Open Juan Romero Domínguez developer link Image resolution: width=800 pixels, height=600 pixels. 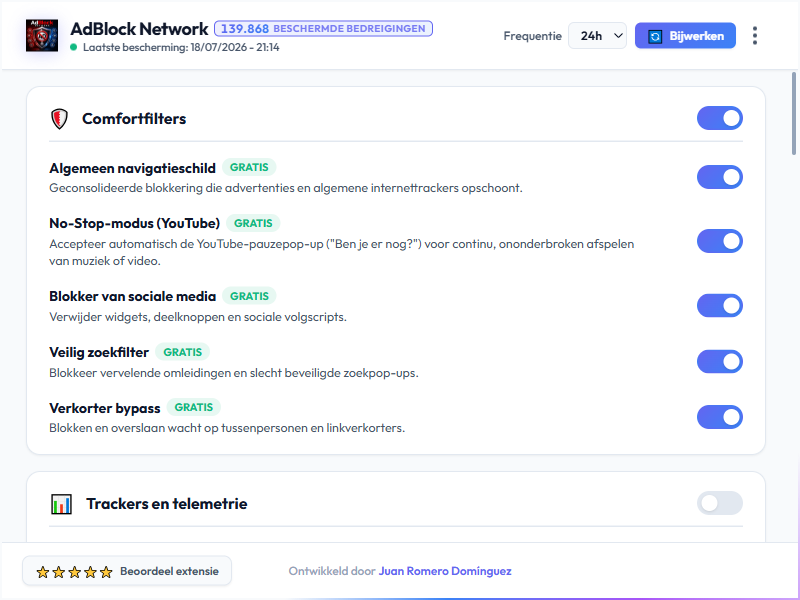click(x=445, y=571)
